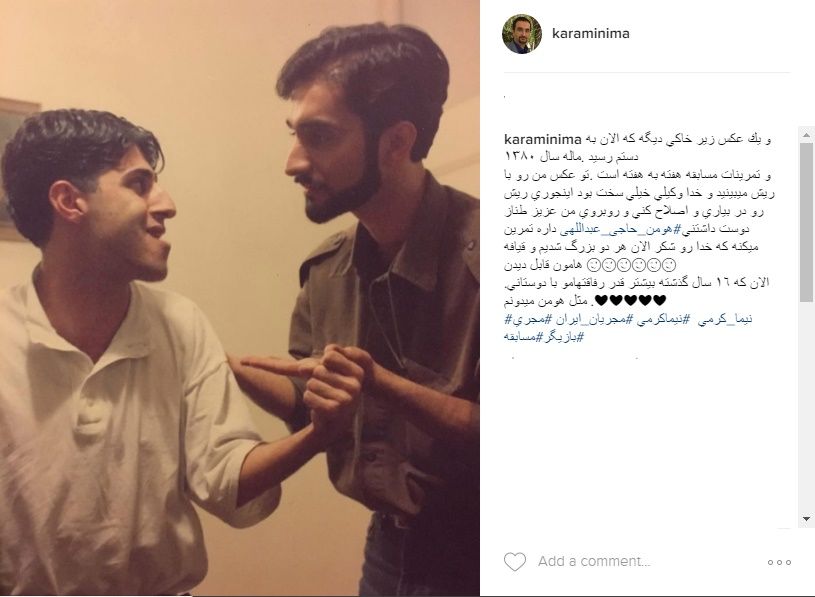Screen dimensions: 815x597
Task: Click the caption scrollbar thumb
Action: 806,222
